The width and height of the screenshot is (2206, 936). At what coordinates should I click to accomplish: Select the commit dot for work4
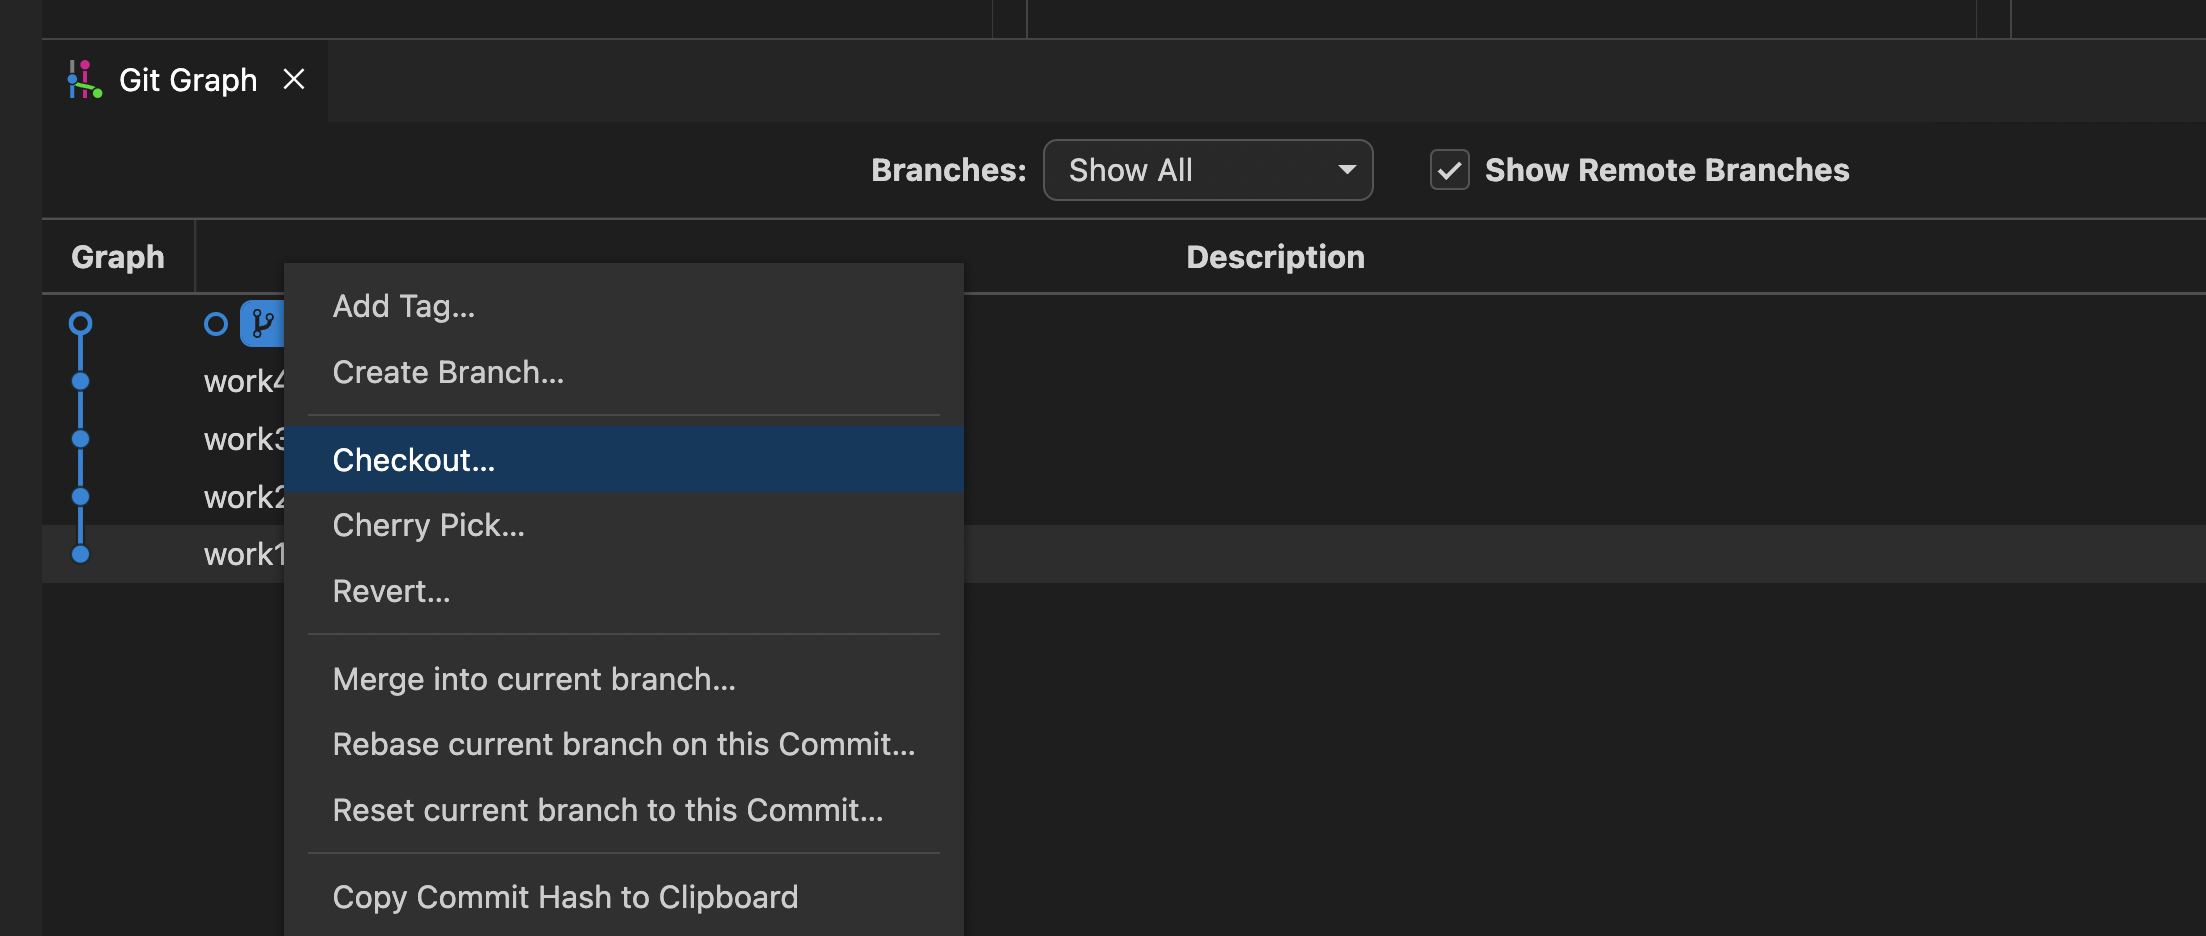(x=80, y=381)
